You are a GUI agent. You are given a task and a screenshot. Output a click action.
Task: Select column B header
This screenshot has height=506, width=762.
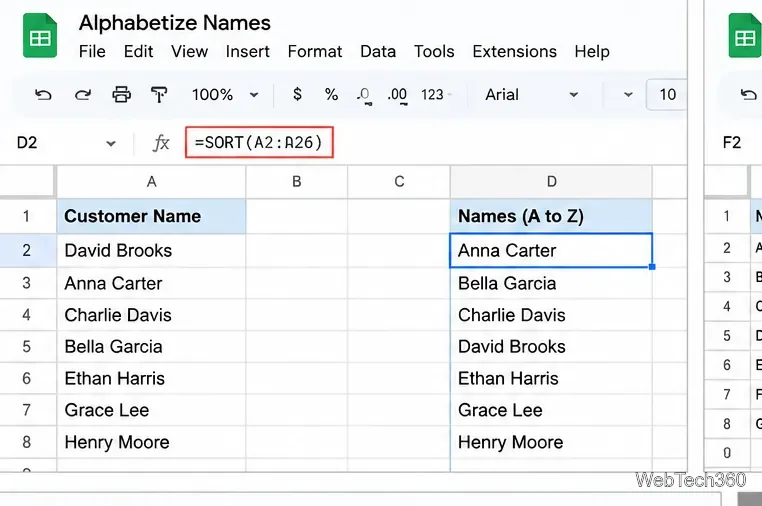pos(296,182)
